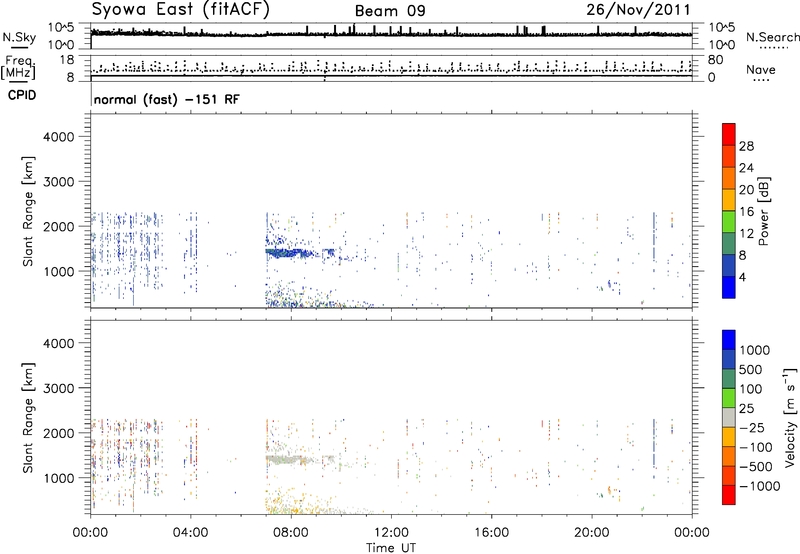800x554 pixels.
Task: Pick the red top segment of the Power colorbar
Action: tap(729, 134)
